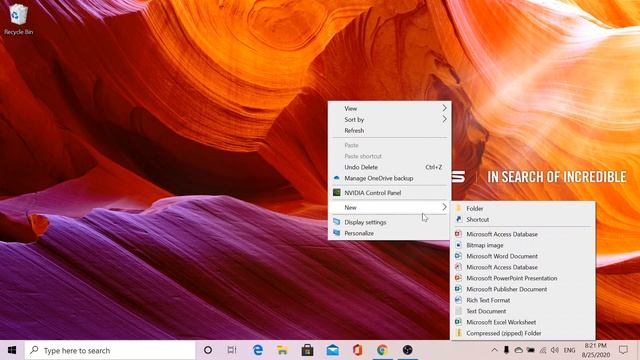Pick Microsoft Access Database entry directly above Bitmap image
Image resolution: width=640 pixels, height=360 pixels.
coord(523,234)
